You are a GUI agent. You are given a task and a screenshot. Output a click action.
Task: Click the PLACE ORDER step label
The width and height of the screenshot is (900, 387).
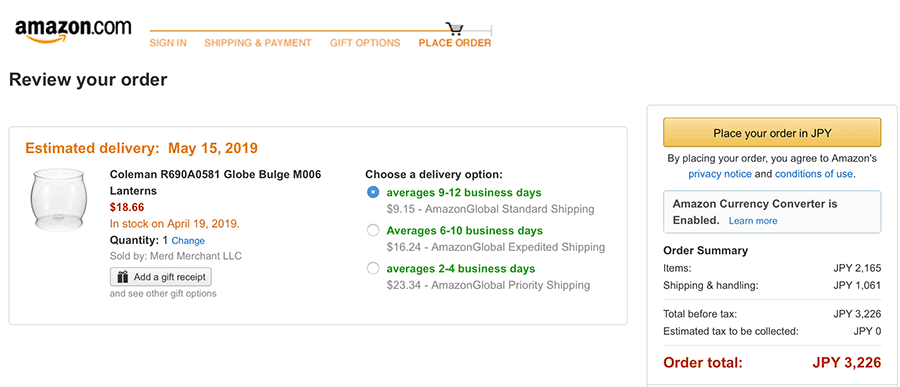coord(455,43)
